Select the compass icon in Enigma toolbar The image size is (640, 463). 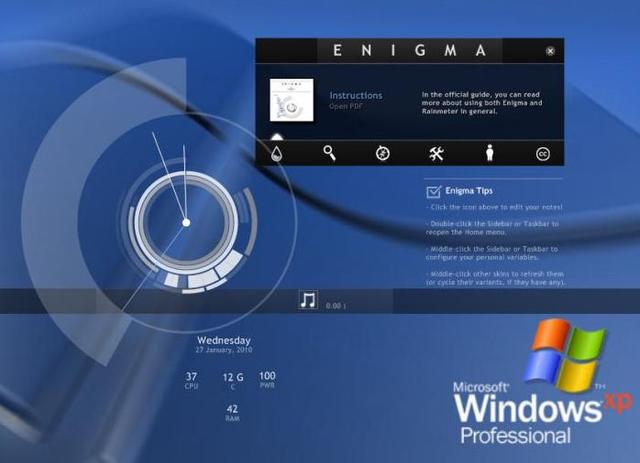pos(382,153)
